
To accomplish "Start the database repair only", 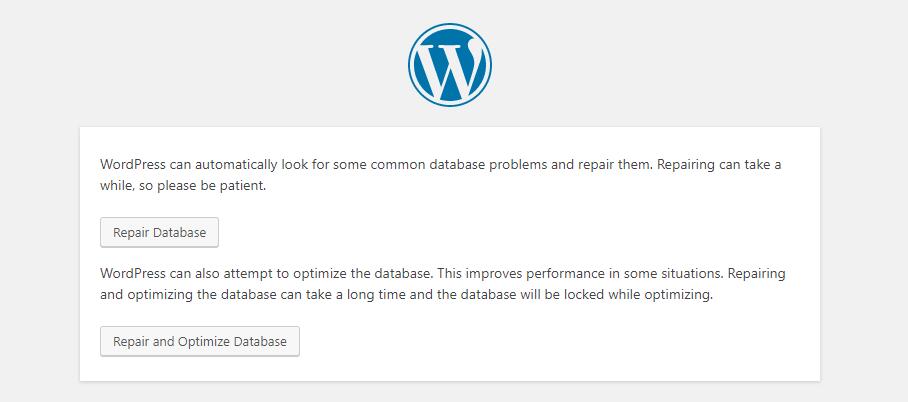I will 159,232.
